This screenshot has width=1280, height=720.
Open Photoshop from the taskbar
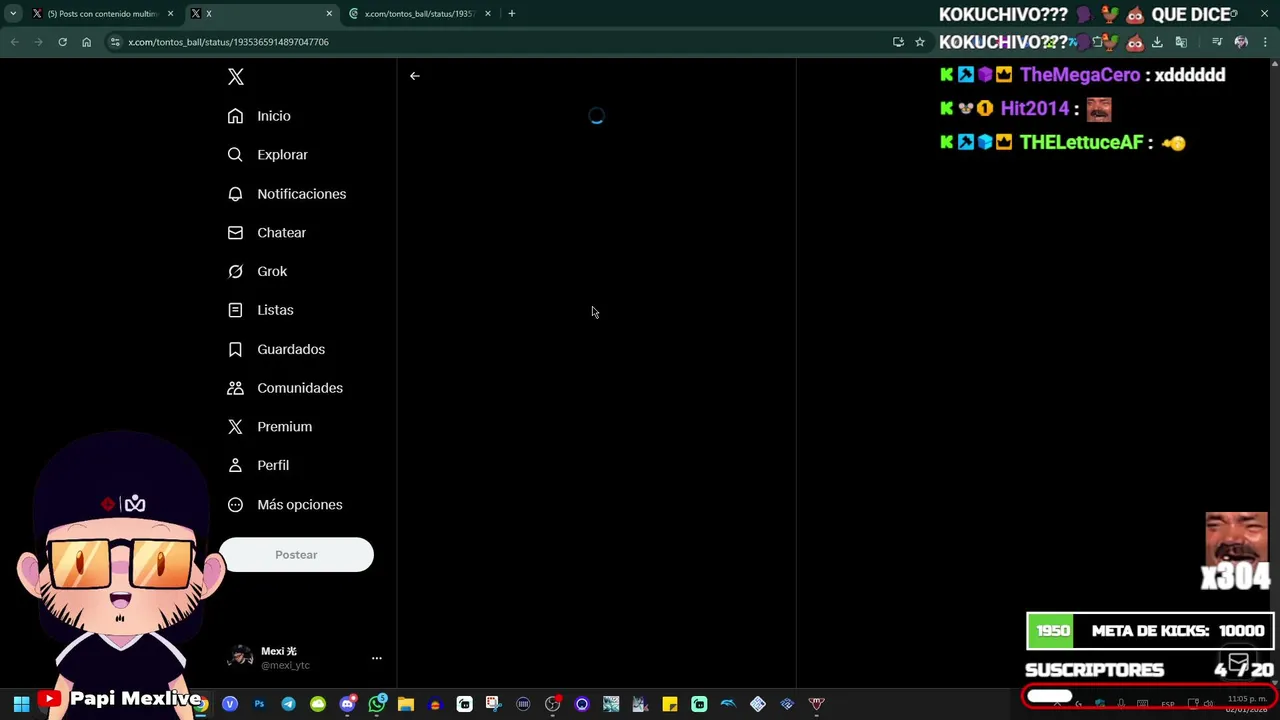(259, 704)
